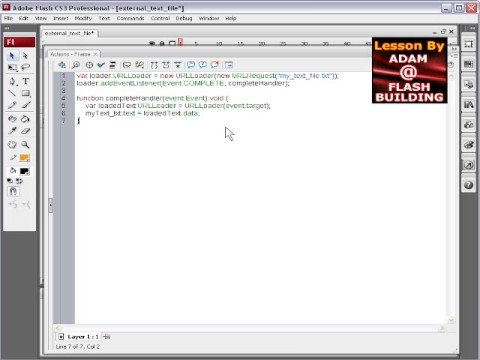Choose the Pen tool

tap(12, 81)
